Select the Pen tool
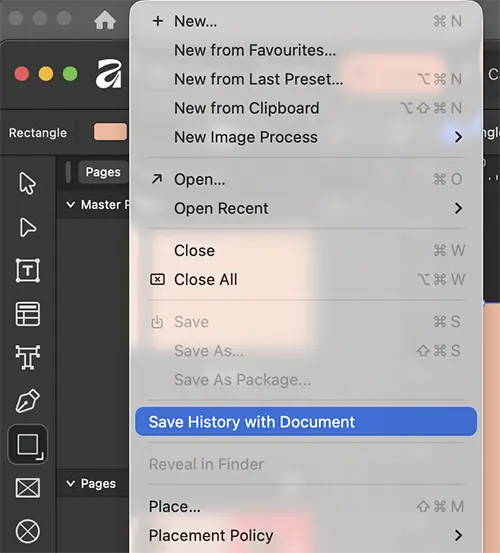The width and height of the screenshot is (500, 553). [x=28, y=401]
